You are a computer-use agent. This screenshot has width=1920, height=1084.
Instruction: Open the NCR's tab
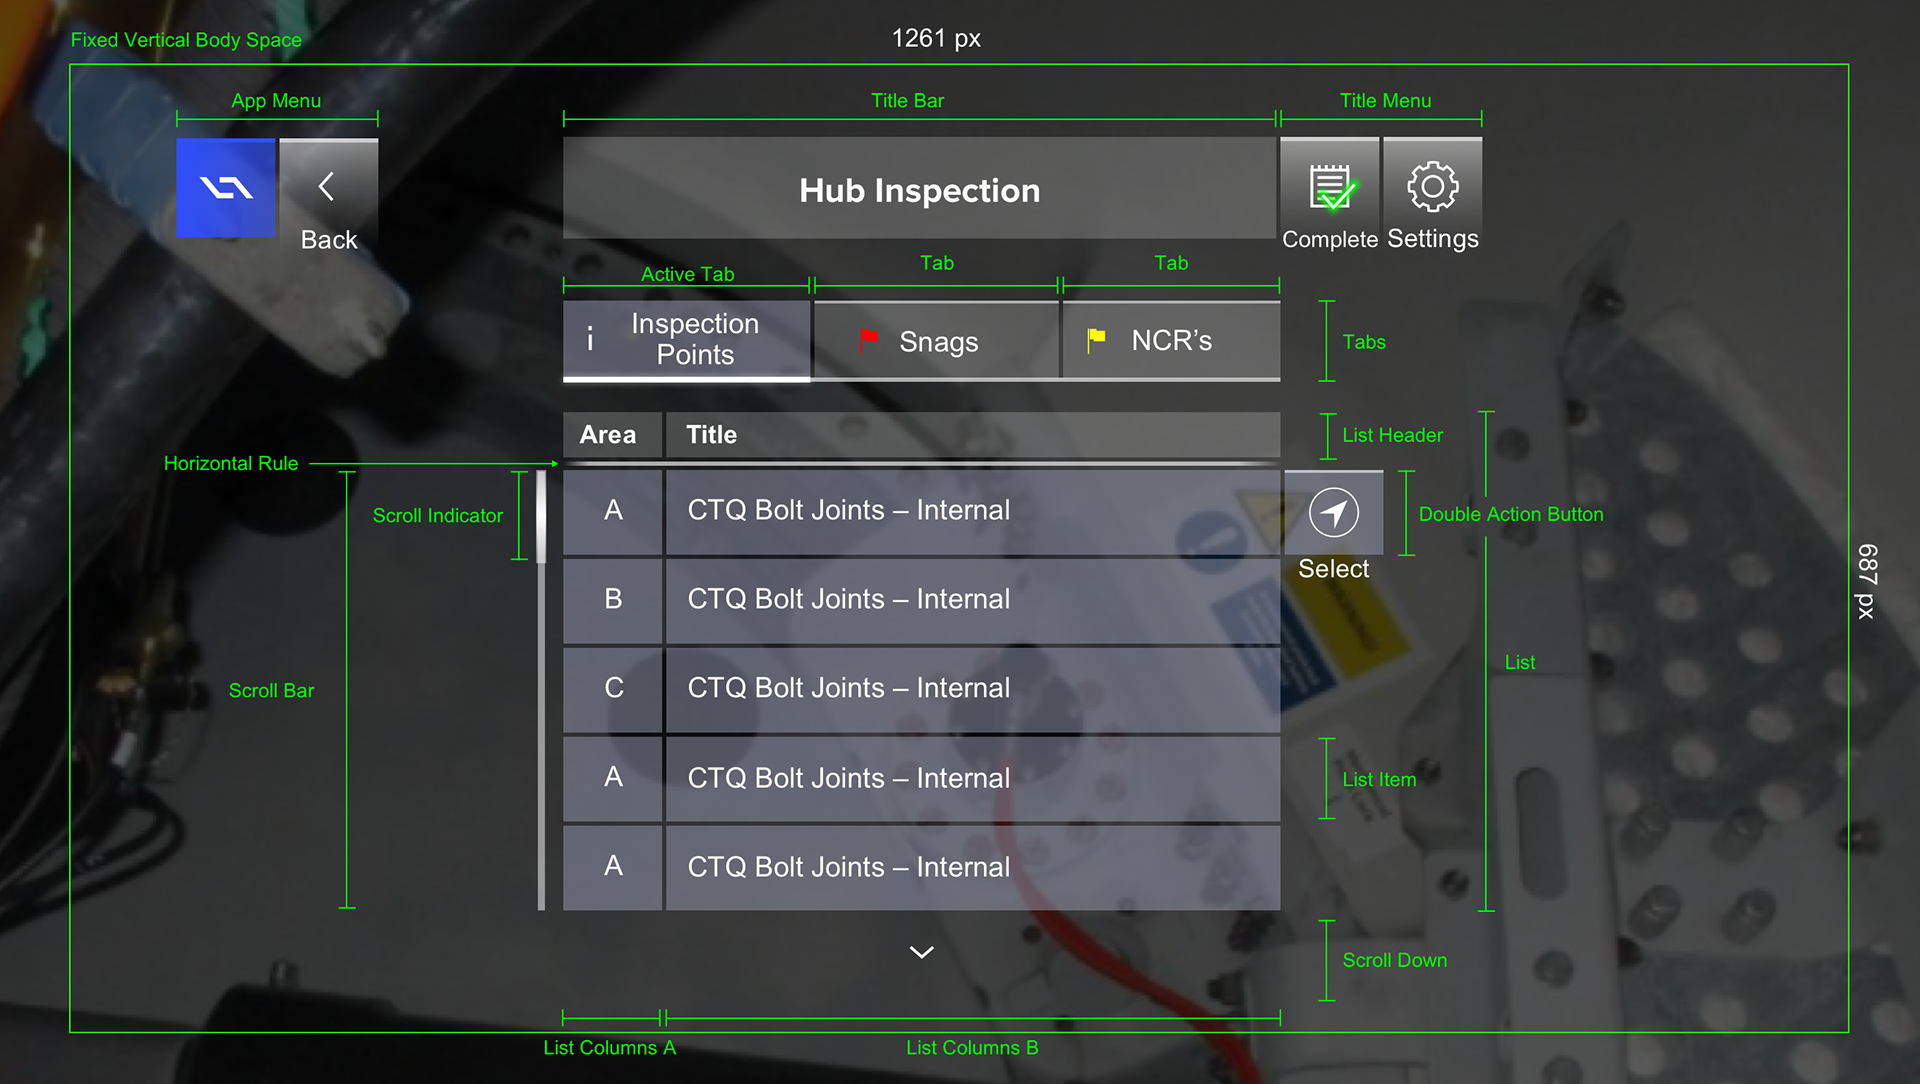coord(1171,341)
